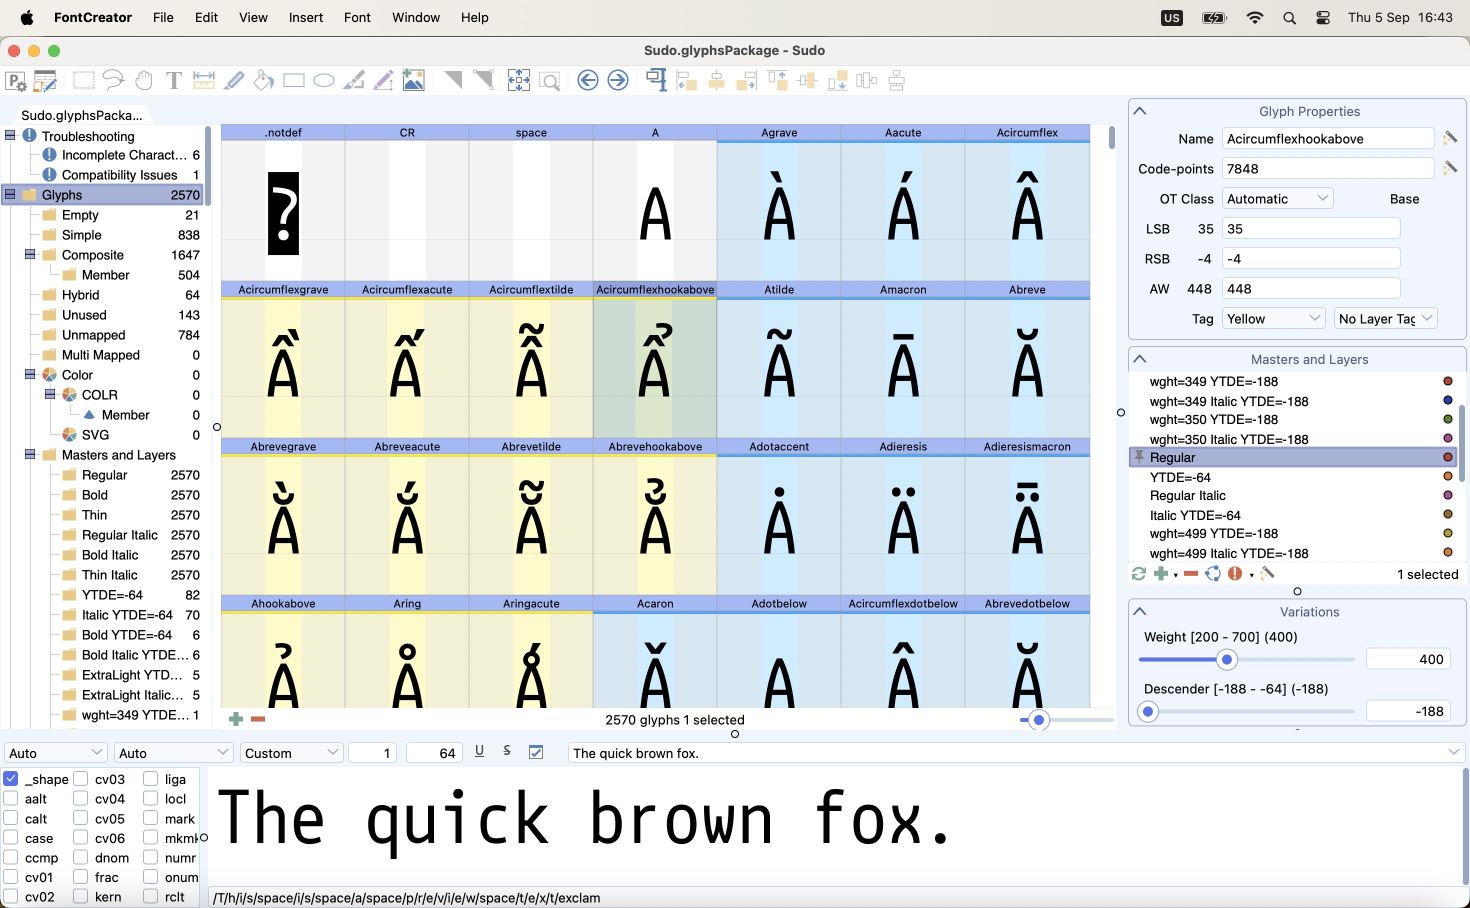1470x908 pixels.
Task: Select the ellipse shape tool
Action: [324, 81]
